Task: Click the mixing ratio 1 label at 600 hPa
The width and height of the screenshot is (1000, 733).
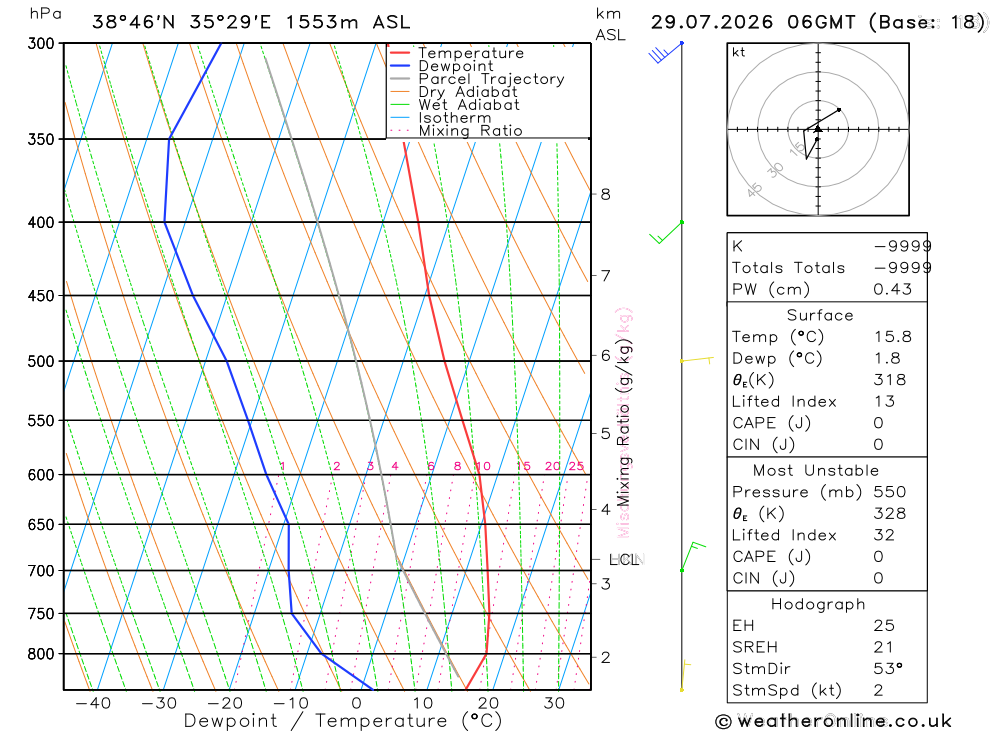Action: pyautogui.click(x=282, y=466)
